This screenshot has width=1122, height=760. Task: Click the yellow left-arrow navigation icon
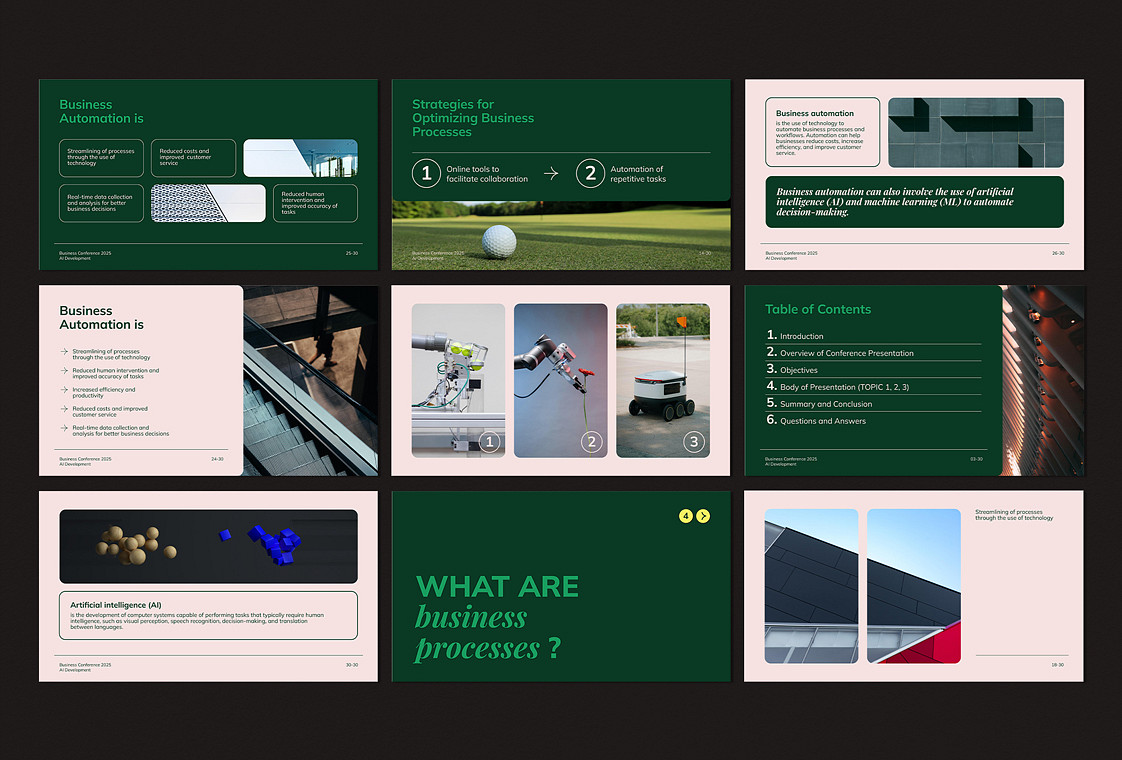[685, 516]
